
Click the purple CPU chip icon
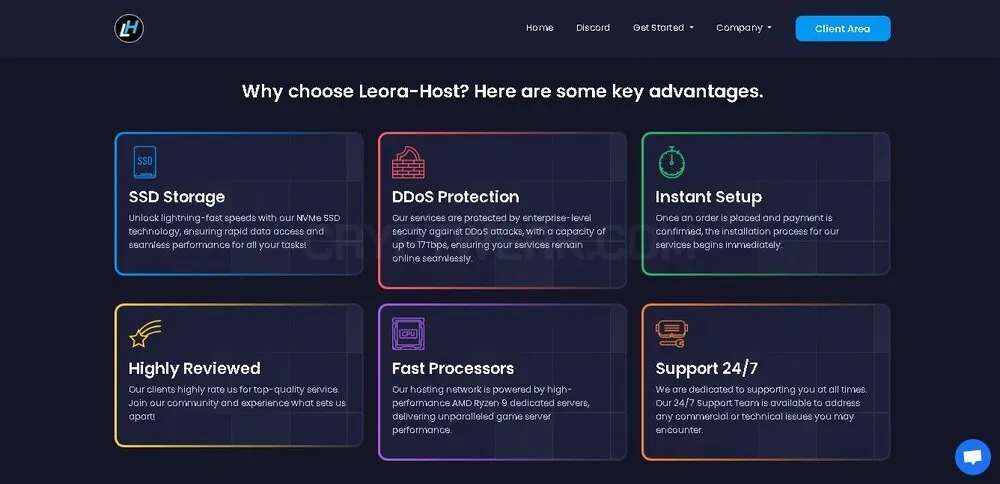click(408, 334)
